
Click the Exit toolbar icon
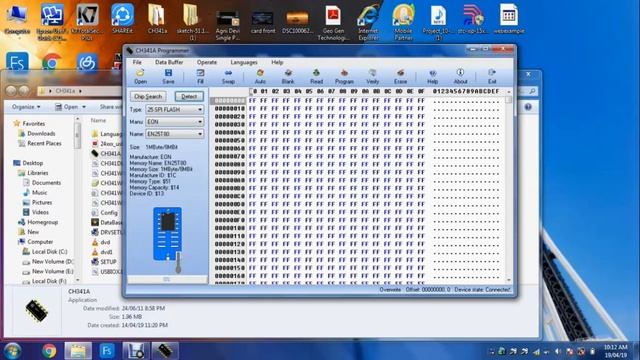click(x=492, y=76)
